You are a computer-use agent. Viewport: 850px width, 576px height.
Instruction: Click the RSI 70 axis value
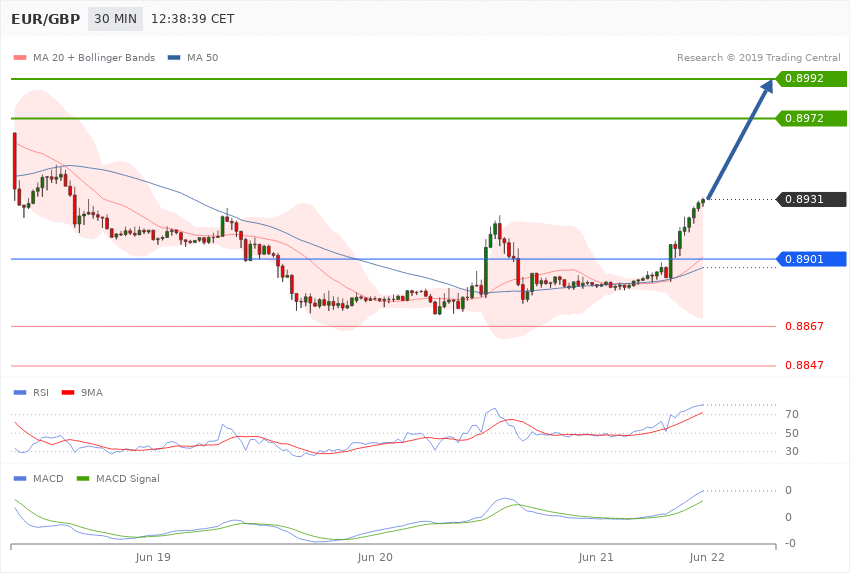coord(791,415)
